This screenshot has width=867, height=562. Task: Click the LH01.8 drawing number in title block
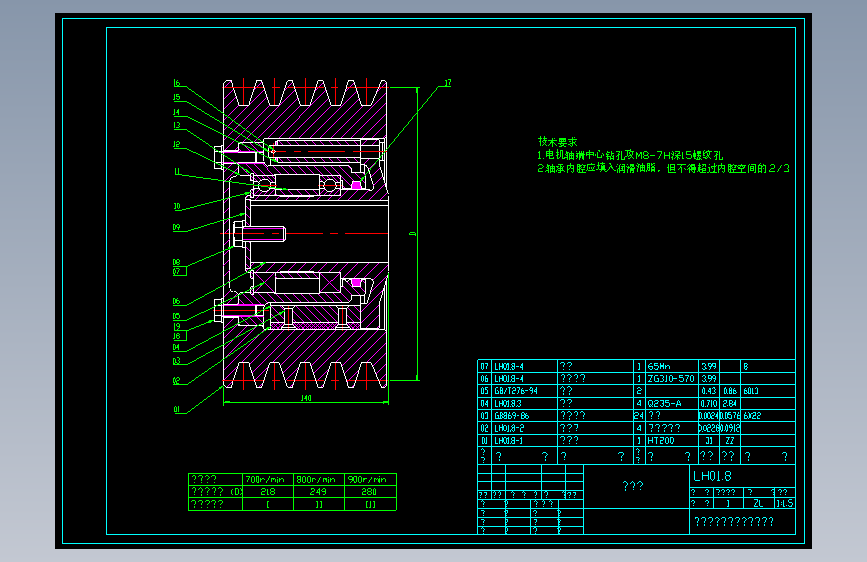[712, 476]
